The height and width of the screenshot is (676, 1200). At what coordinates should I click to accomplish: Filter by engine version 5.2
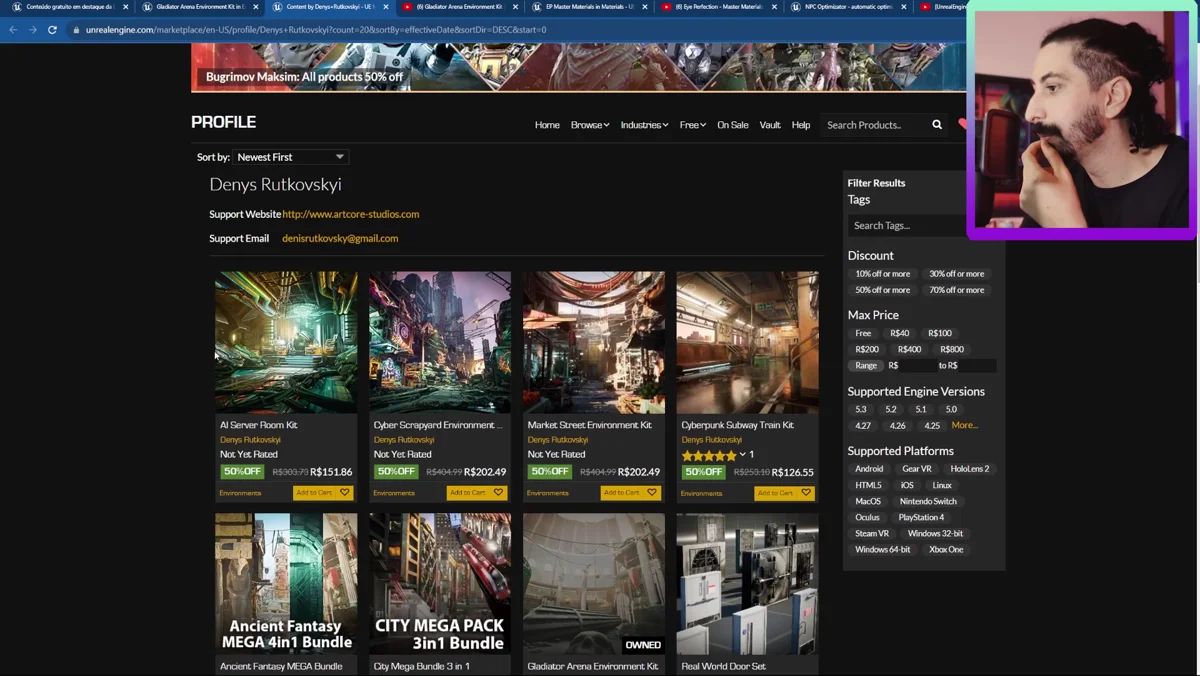click(x=891, y=410)
